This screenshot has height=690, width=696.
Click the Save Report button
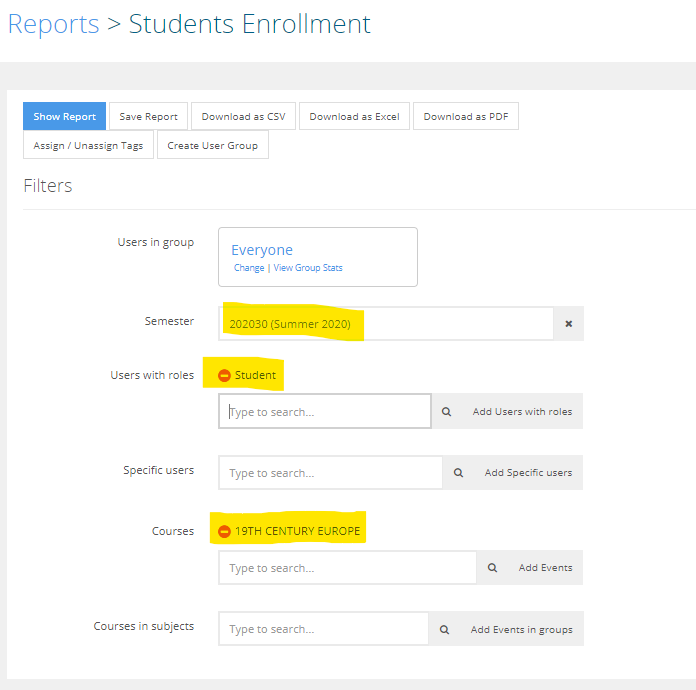coord(148,117)
